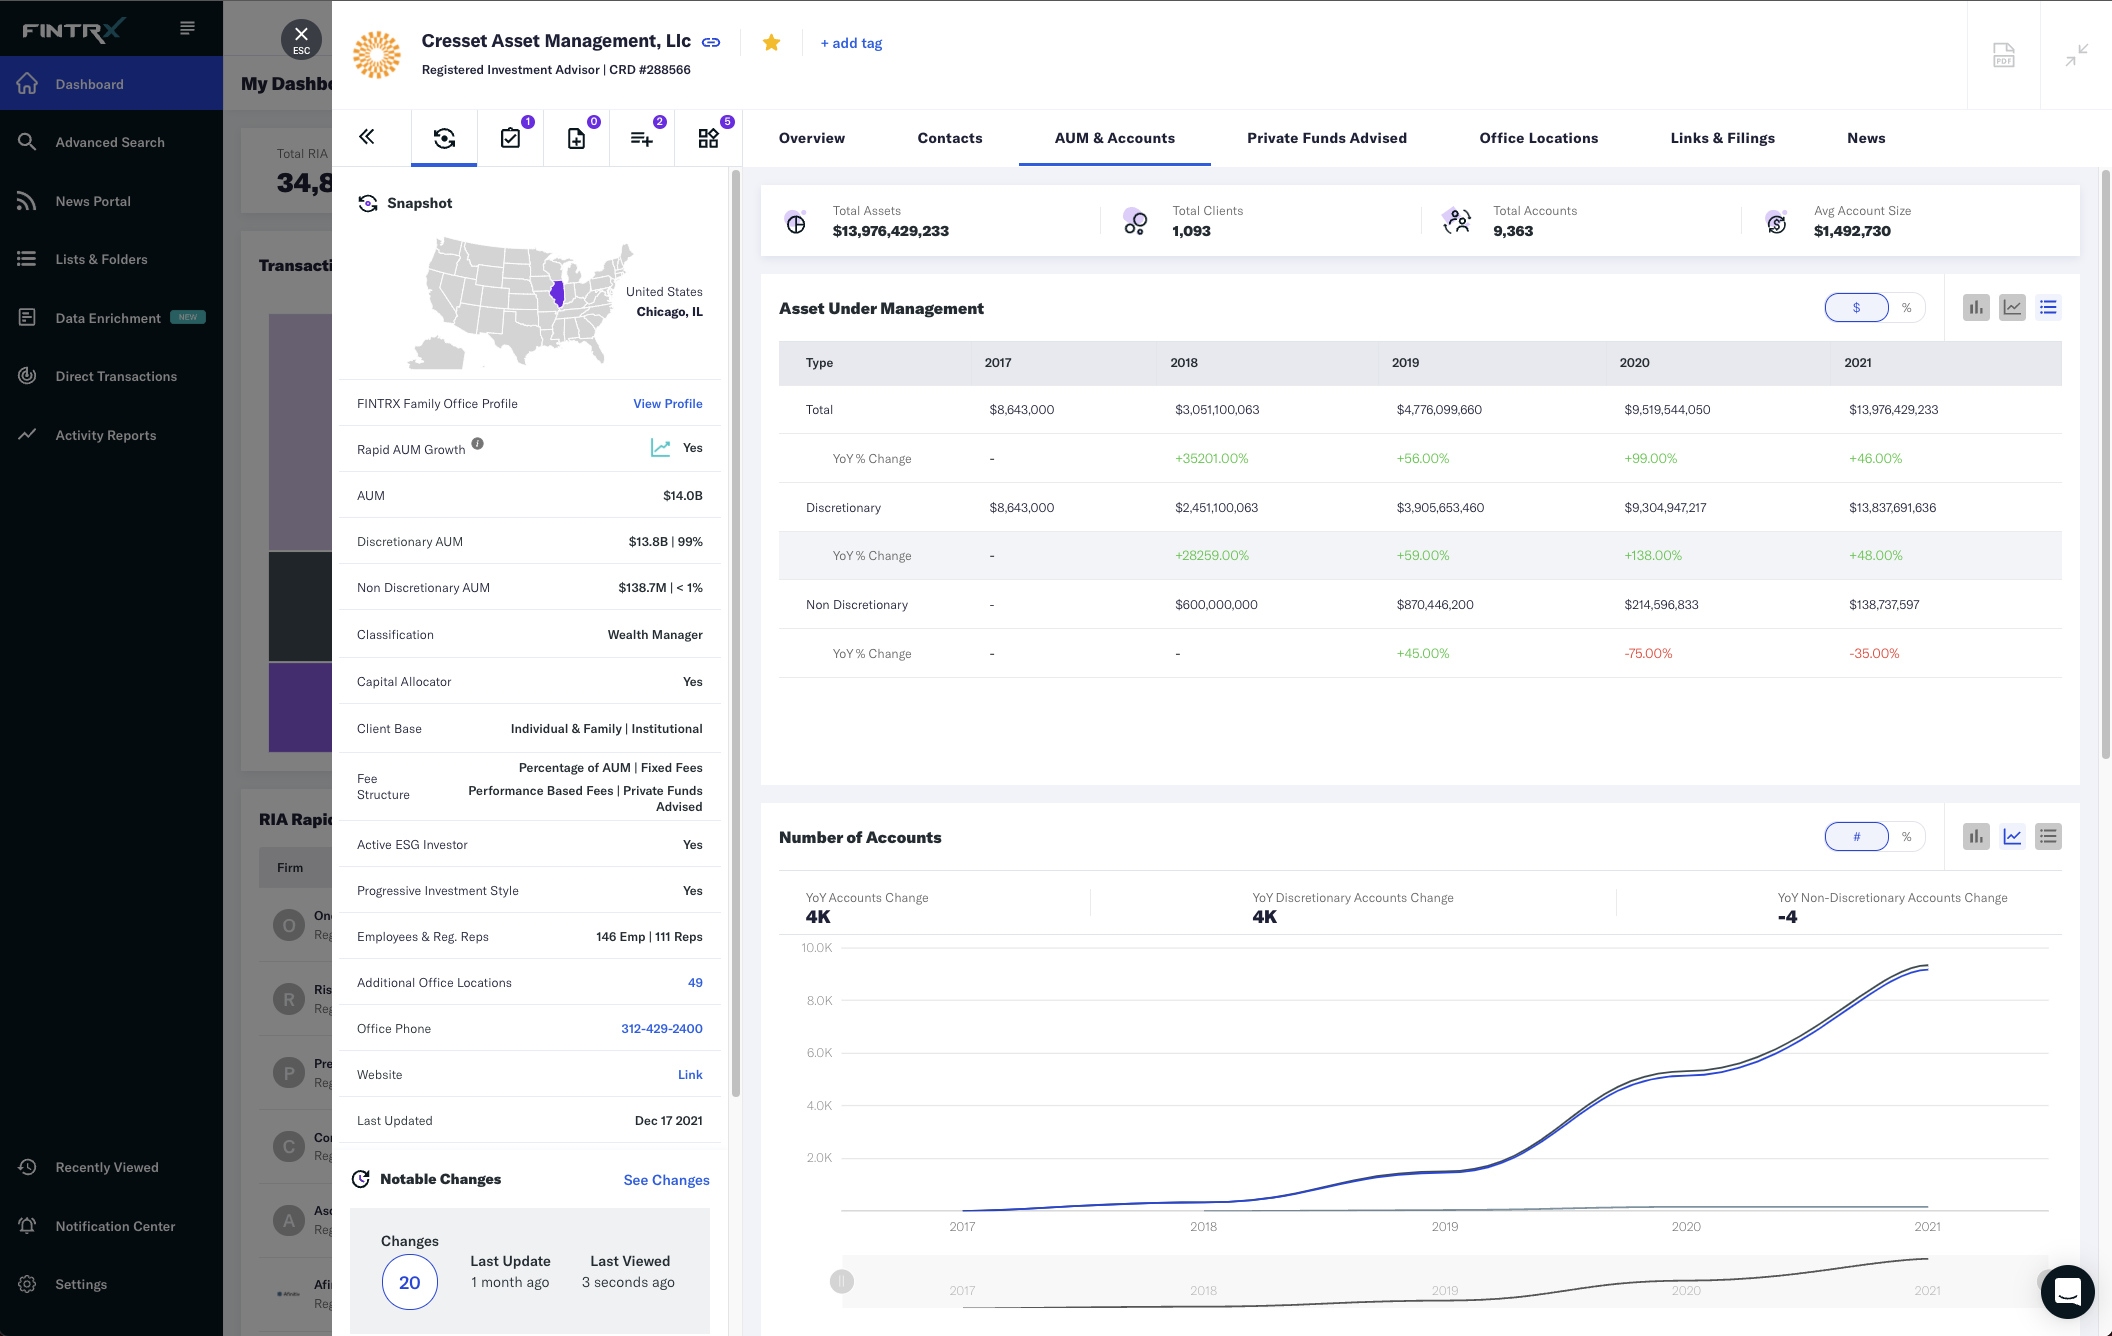Click the Avg Account Size dollar icon
This screenshot has height=1336, width=2112.
[1776, 222]
